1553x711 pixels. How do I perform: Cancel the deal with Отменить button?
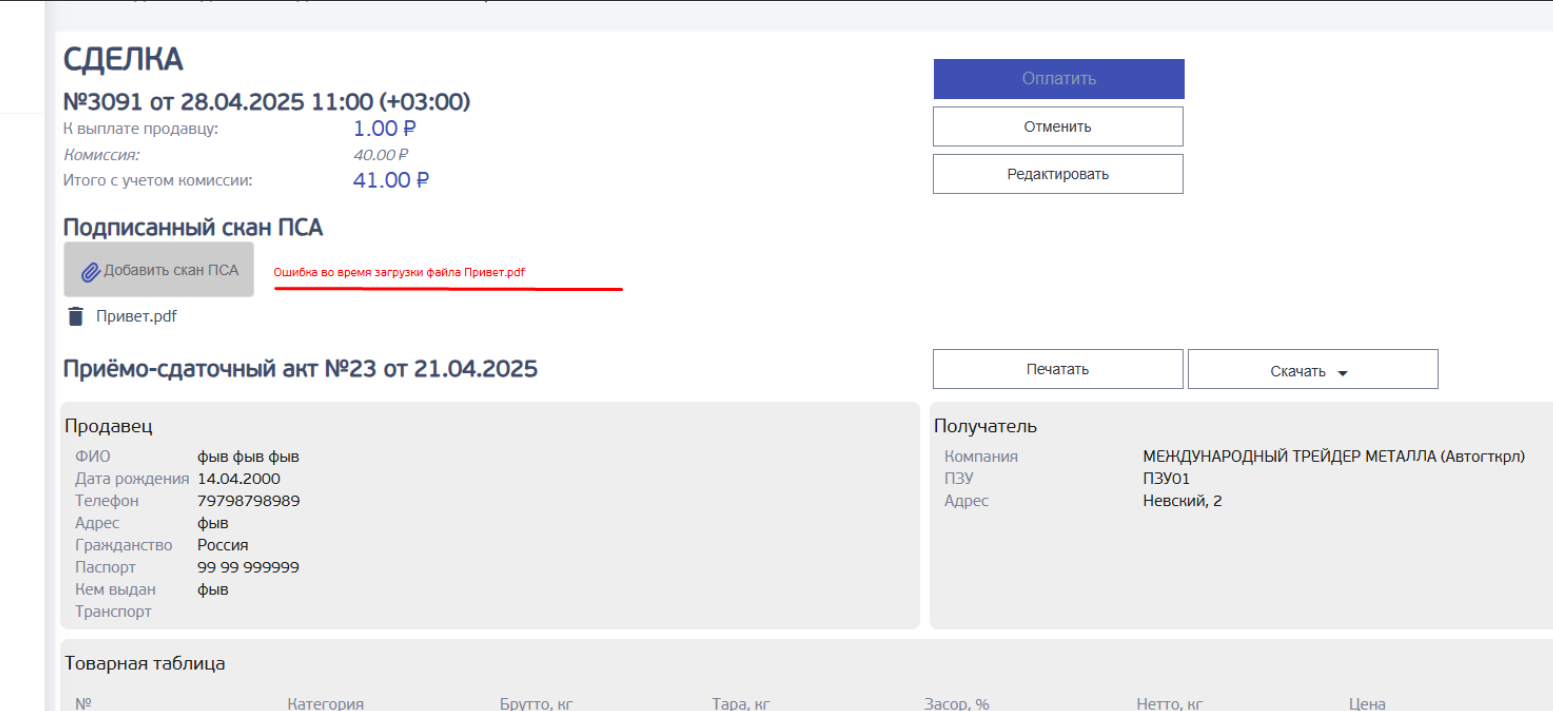[1057, 127]
